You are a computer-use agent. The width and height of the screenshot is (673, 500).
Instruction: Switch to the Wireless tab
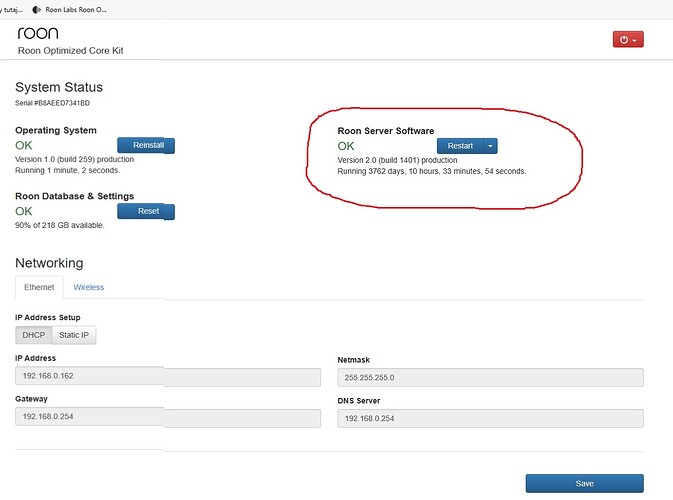88,287
